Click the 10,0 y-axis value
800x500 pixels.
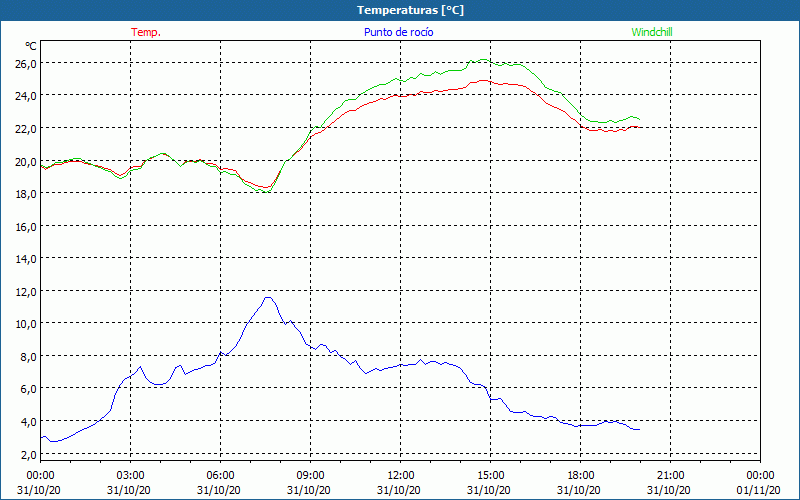(25, 324)
